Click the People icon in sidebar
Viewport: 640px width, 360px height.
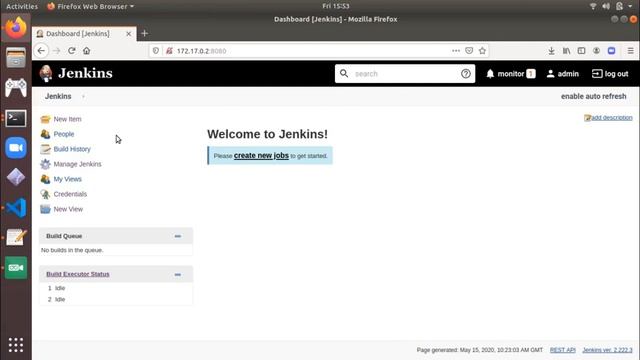tap(45, 134)
